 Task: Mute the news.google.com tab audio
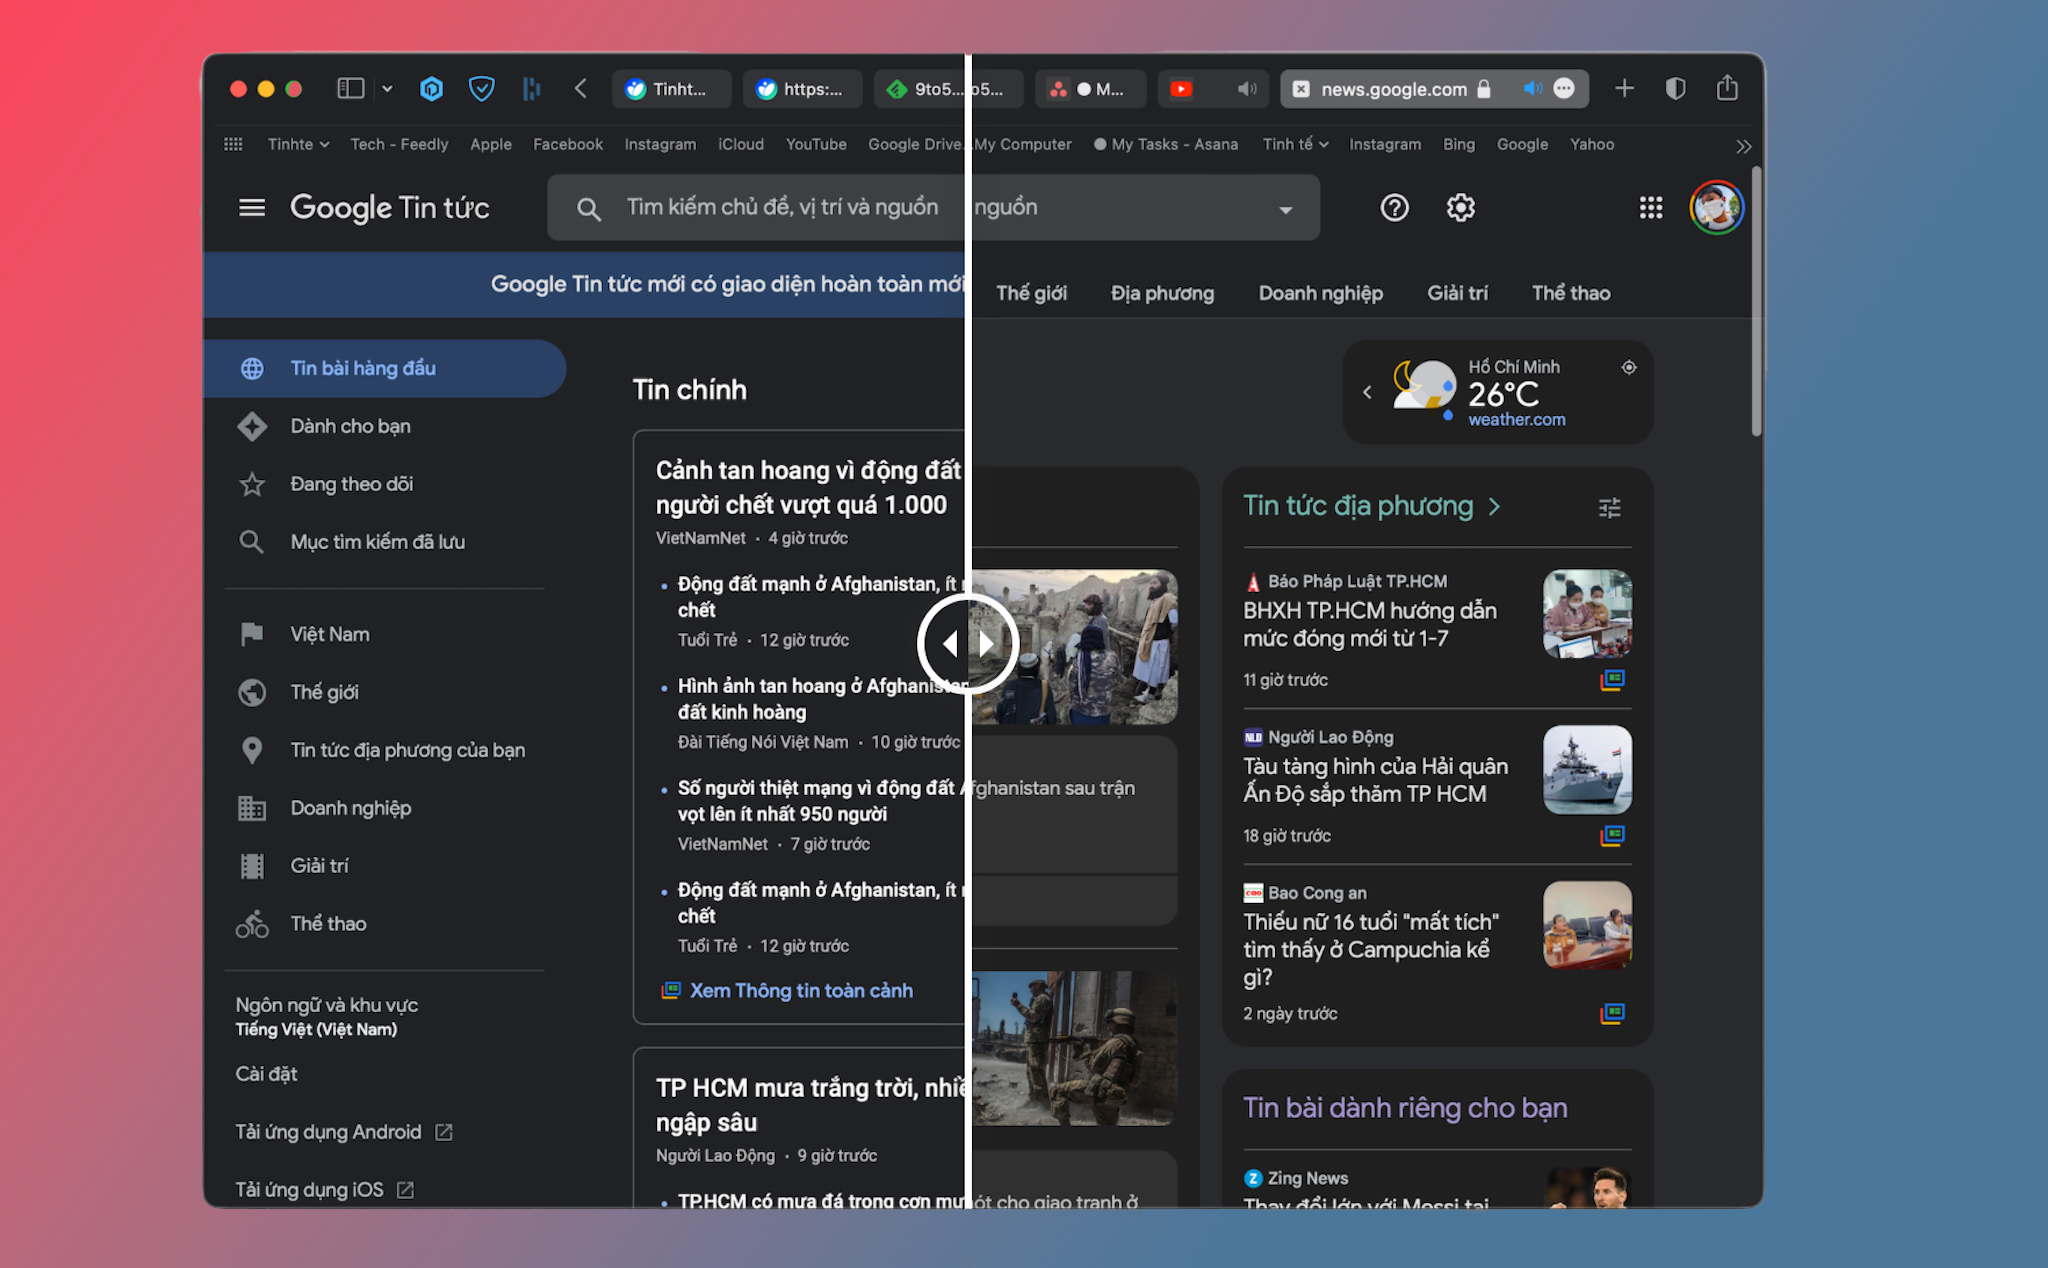pyautogui.click(x=1532, y=88)
